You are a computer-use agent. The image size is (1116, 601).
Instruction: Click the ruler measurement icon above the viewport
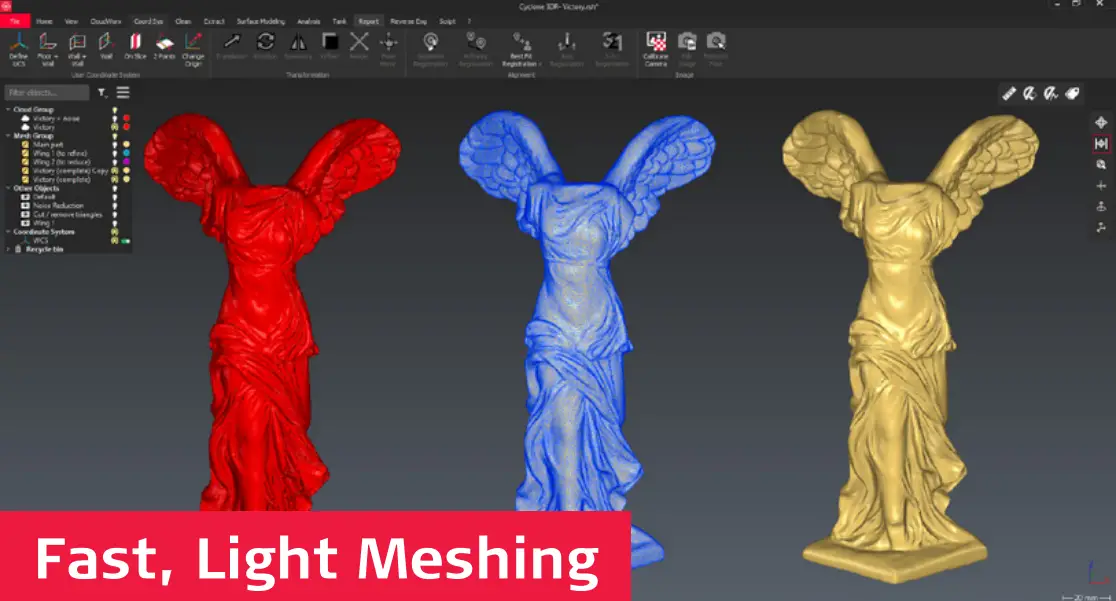1009,92
